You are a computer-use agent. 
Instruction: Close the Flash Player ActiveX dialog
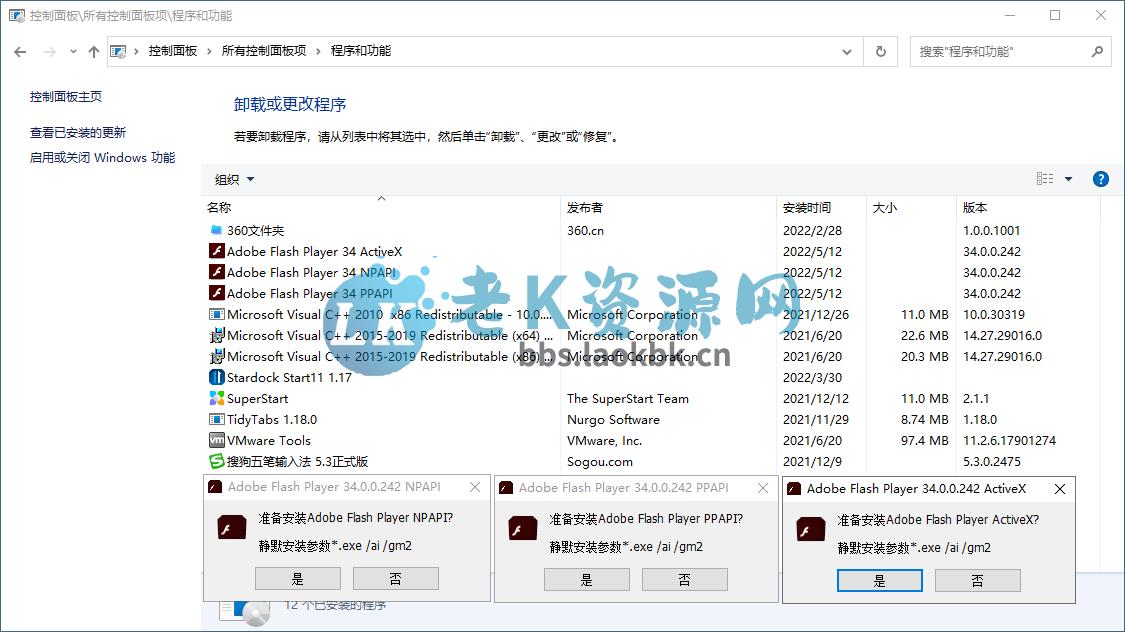coord(1060,489)
